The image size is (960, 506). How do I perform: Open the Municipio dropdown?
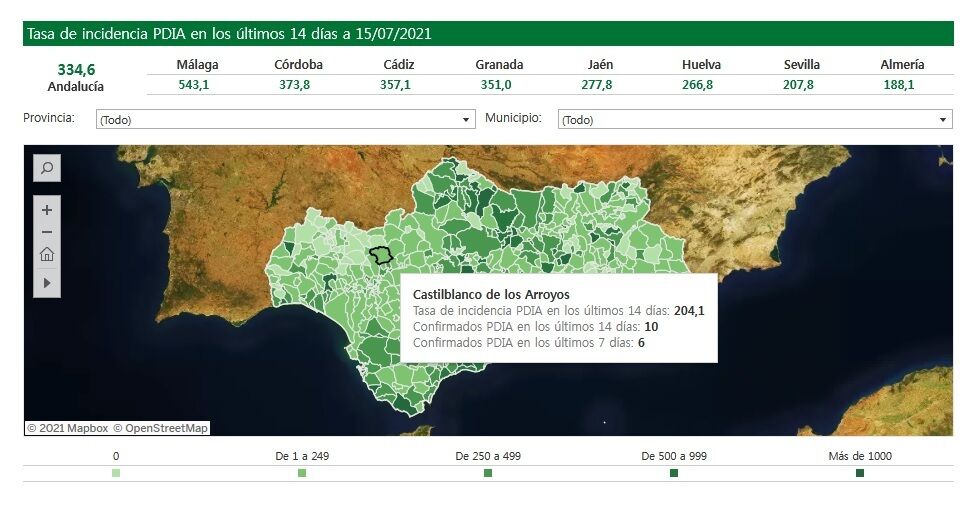click(x=754, y=120)
